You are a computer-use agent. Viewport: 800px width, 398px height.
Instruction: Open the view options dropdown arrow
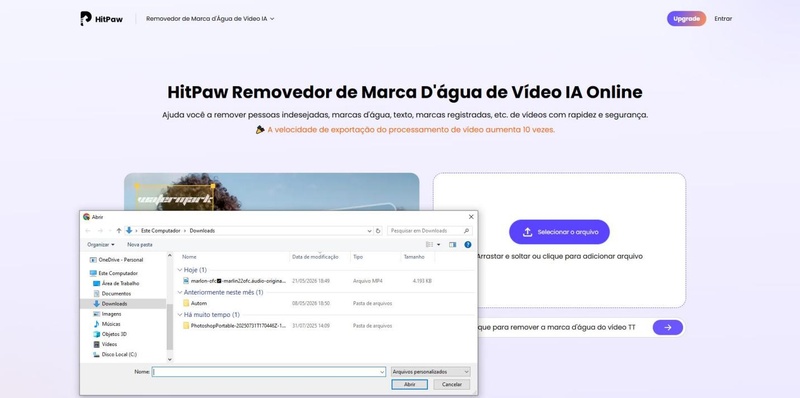(438, 245)
